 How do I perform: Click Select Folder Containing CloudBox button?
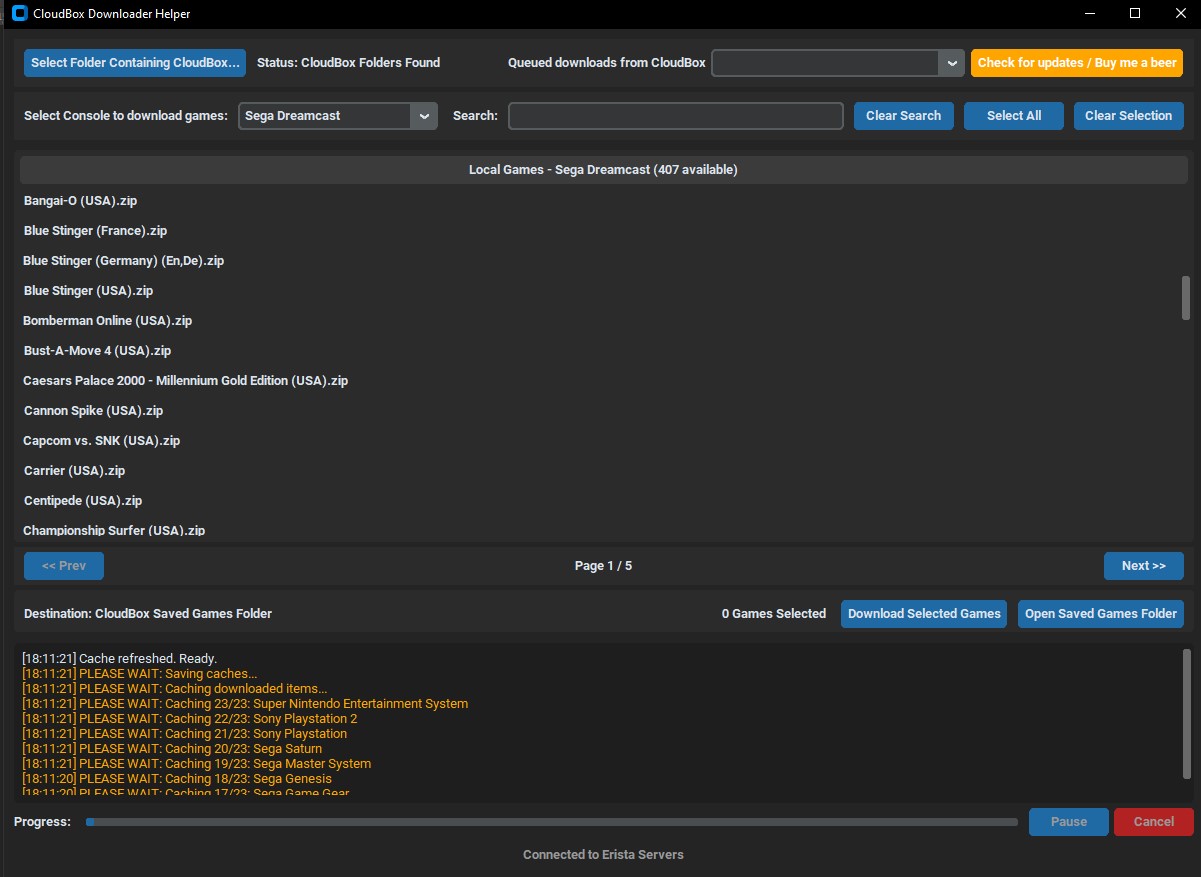[x=135, y=63]
